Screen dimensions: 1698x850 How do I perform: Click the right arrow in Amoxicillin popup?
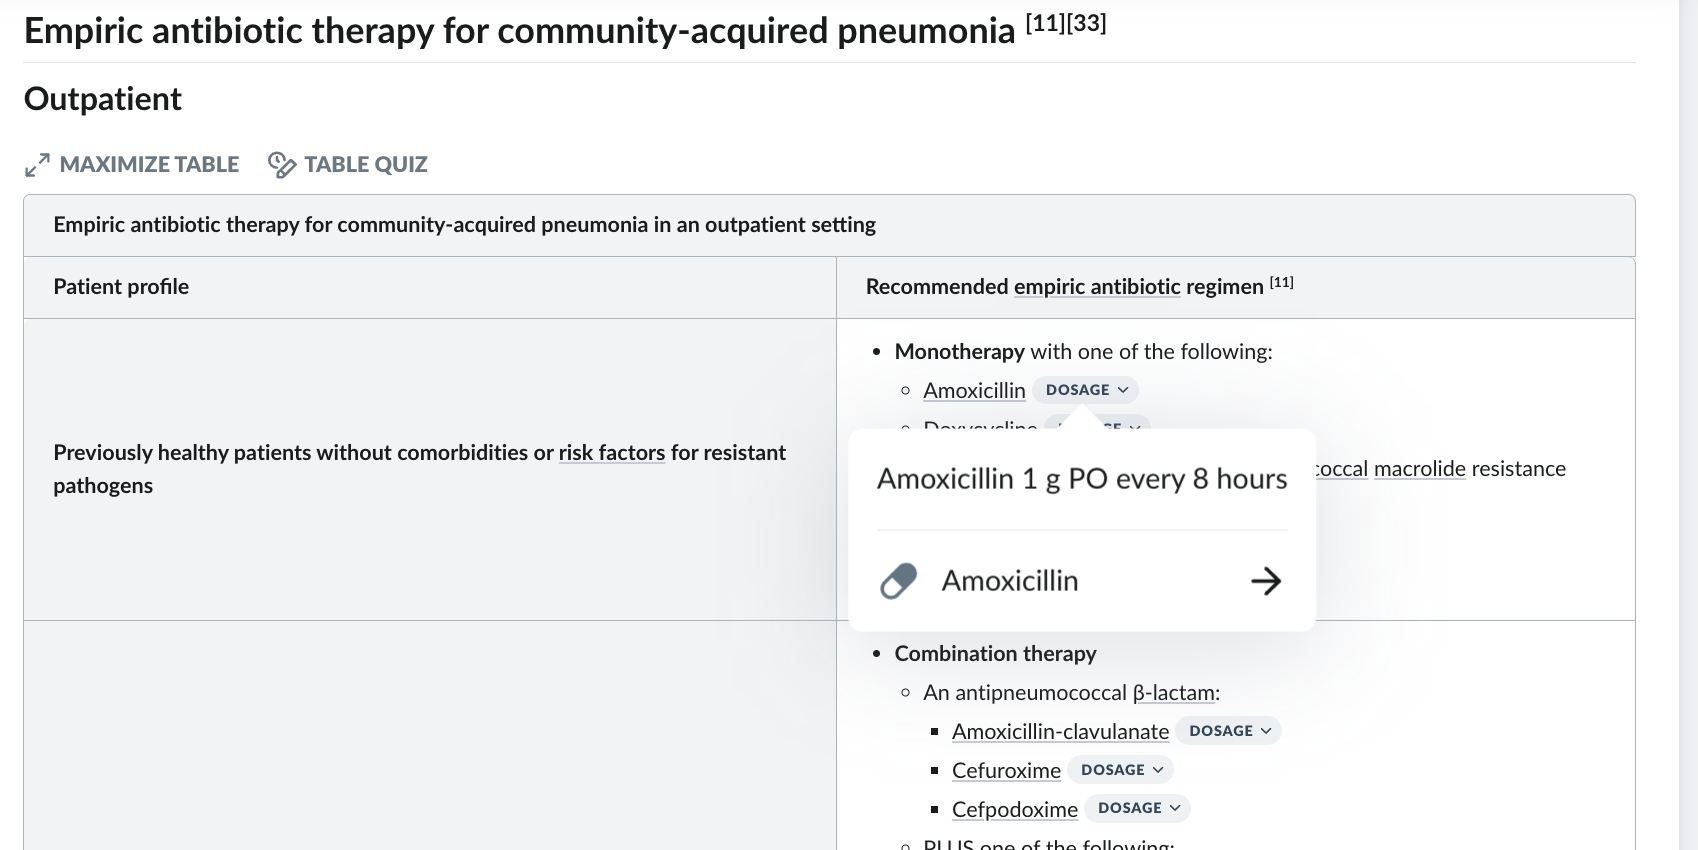(x=1266, y=581)
